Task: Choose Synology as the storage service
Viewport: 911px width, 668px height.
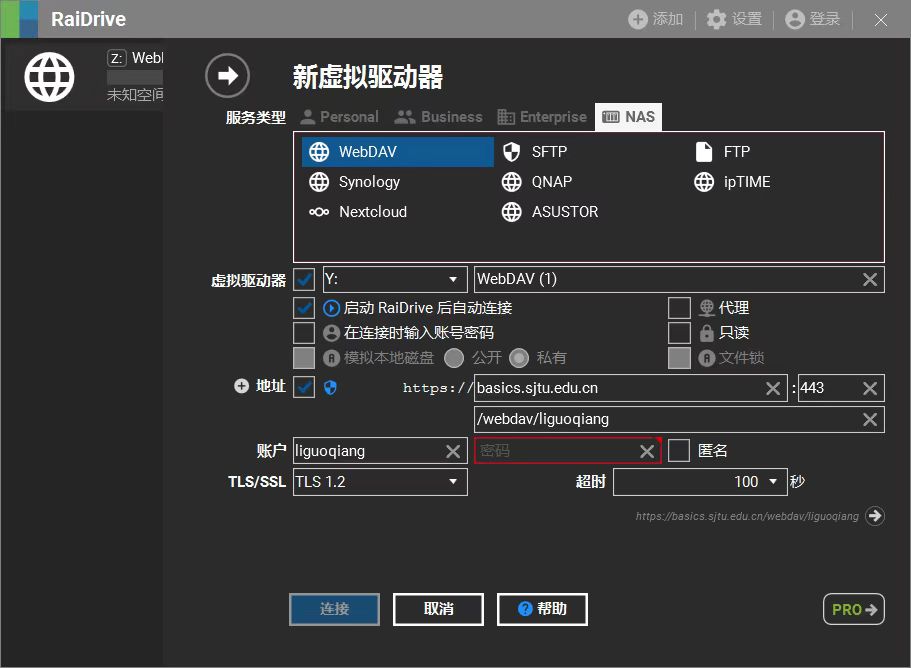Action: point(358,182)
